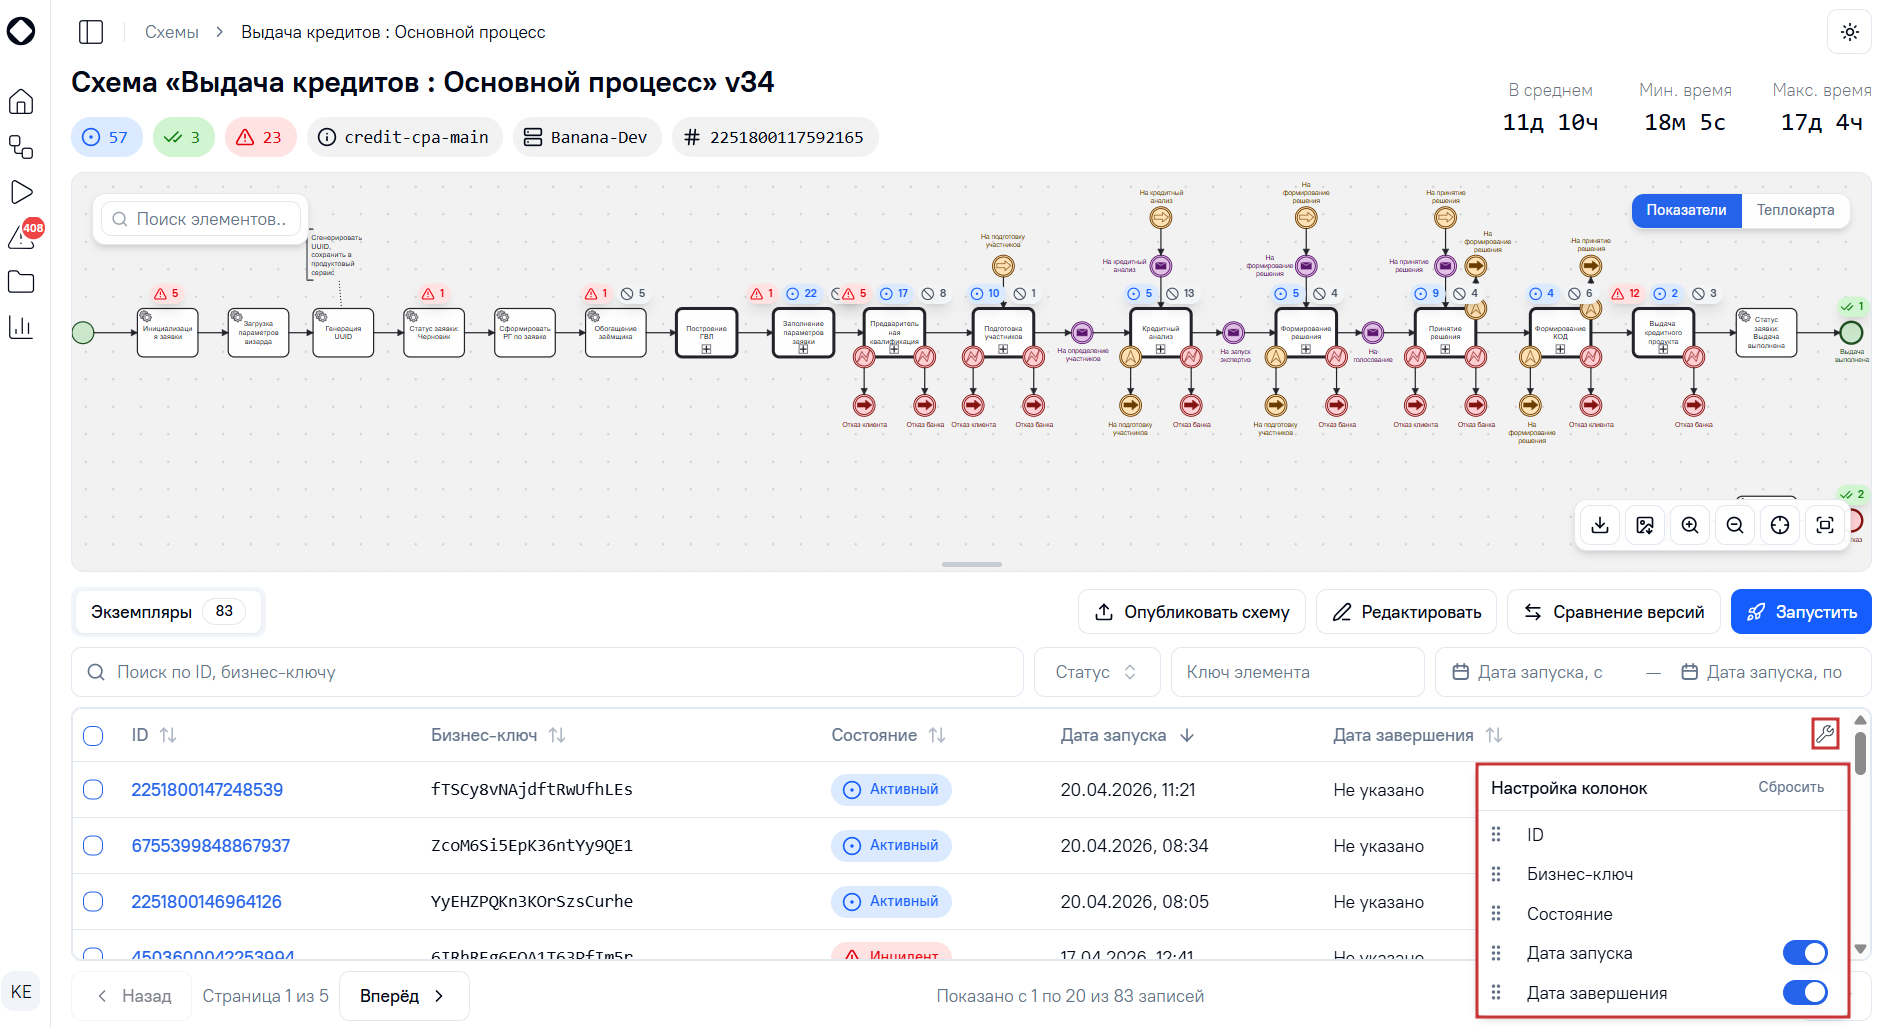Select the Экземпляры tab
This screenshot has width=1894, height=1027.
coord(167,611)
